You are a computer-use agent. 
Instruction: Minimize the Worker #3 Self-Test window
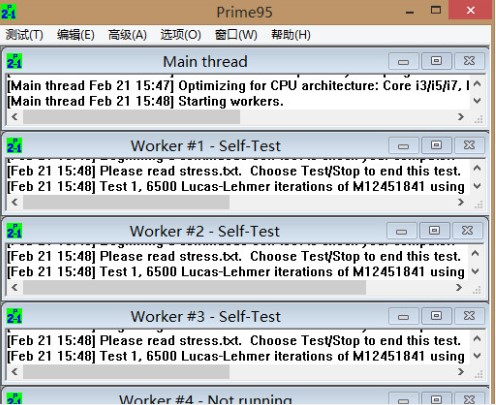tap(403, 316)
